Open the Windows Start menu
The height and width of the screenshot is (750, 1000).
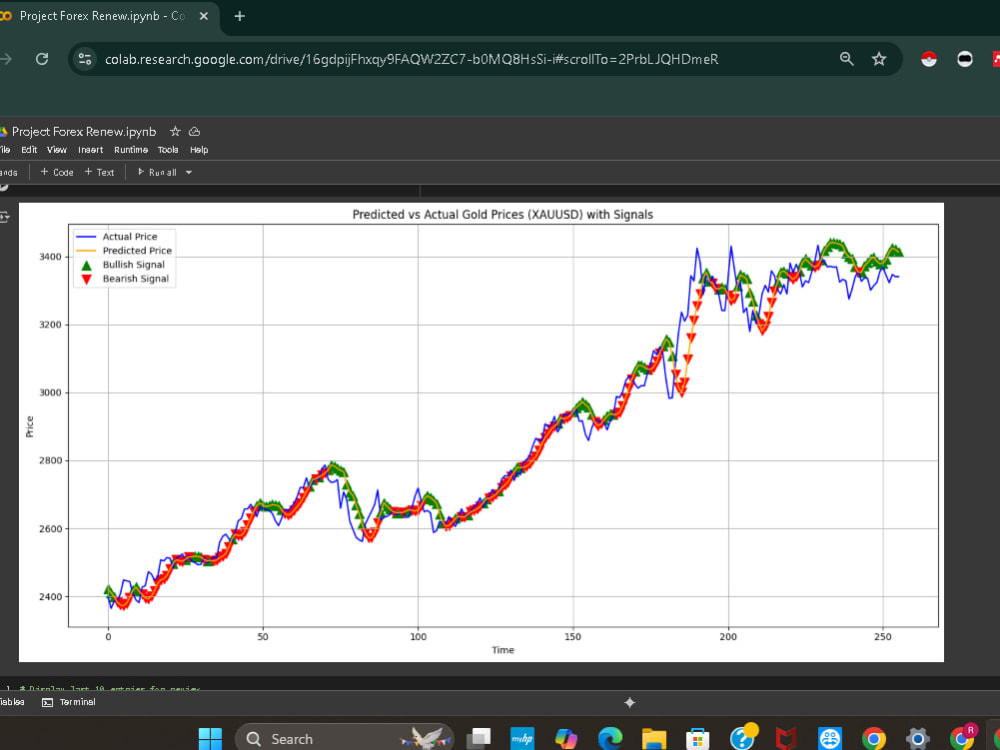point(210,739)
